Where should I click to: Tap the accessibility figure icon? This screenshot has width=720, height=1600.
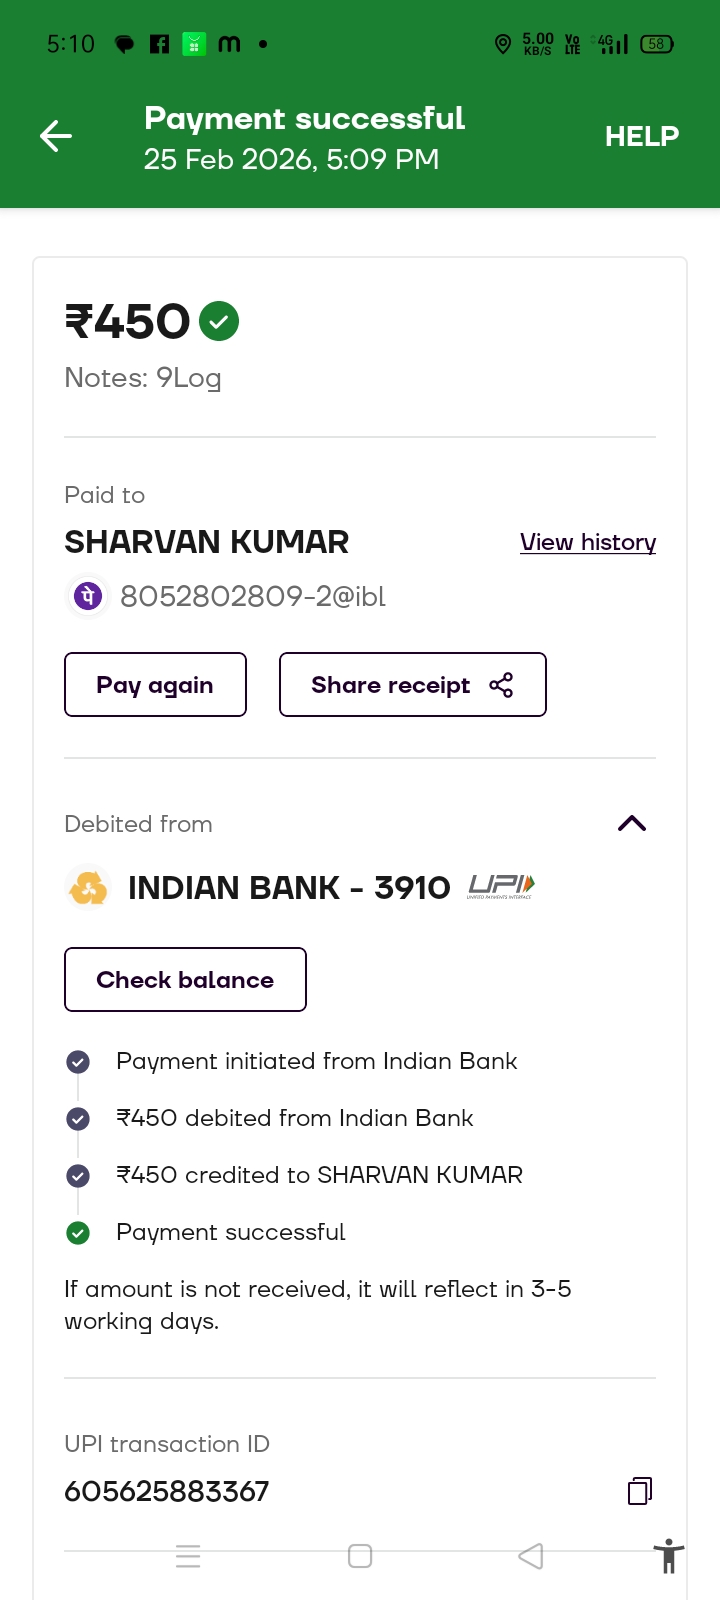[x=668, y=1556]
